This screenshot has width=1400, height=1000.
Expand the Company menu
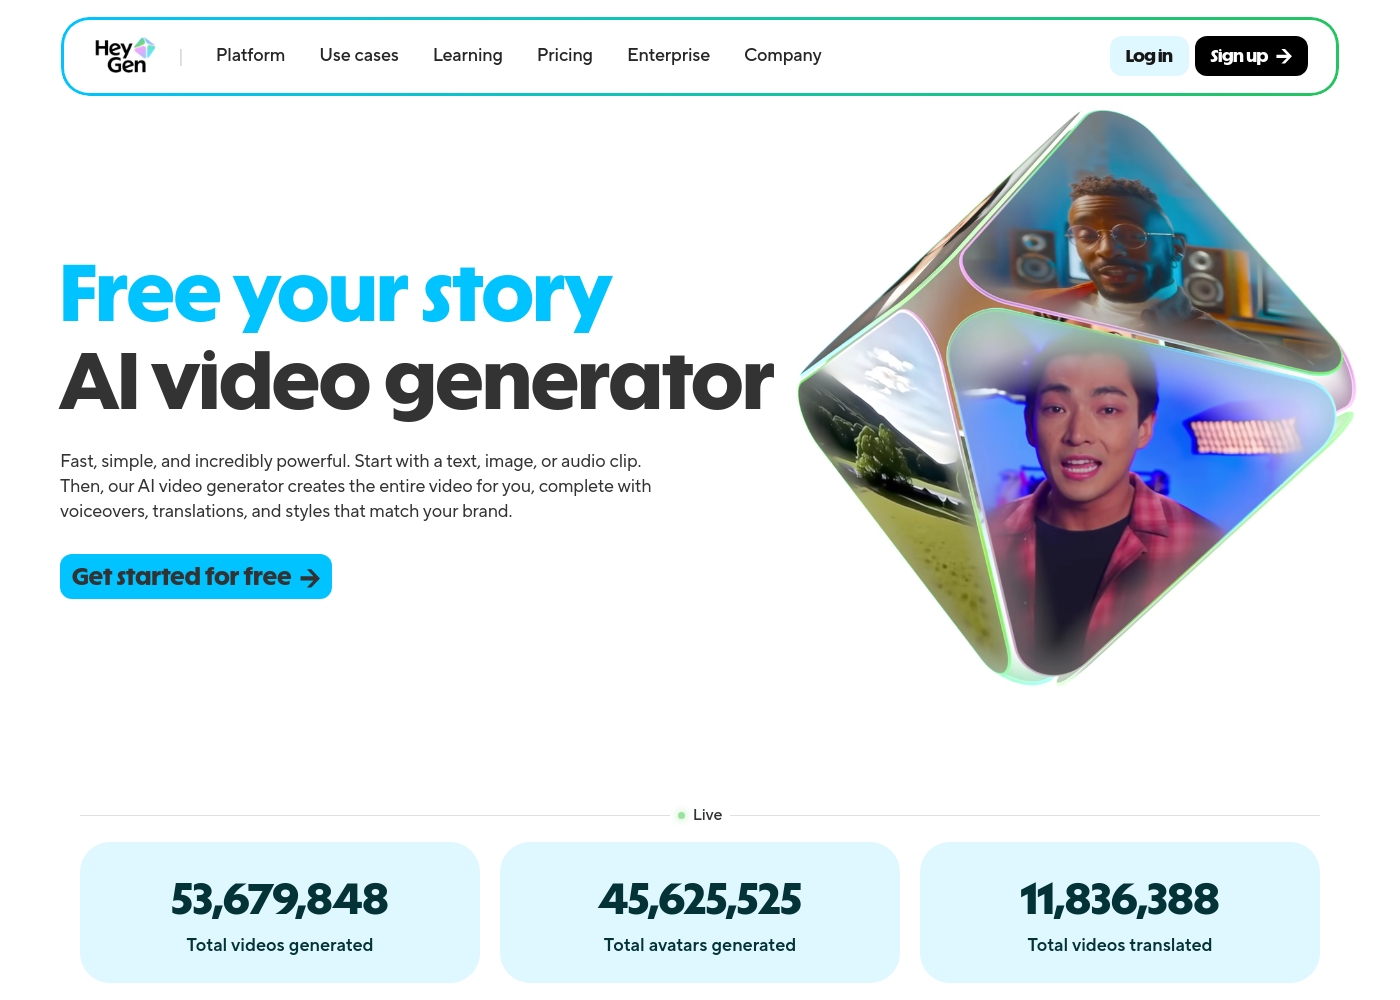[782, 55]
